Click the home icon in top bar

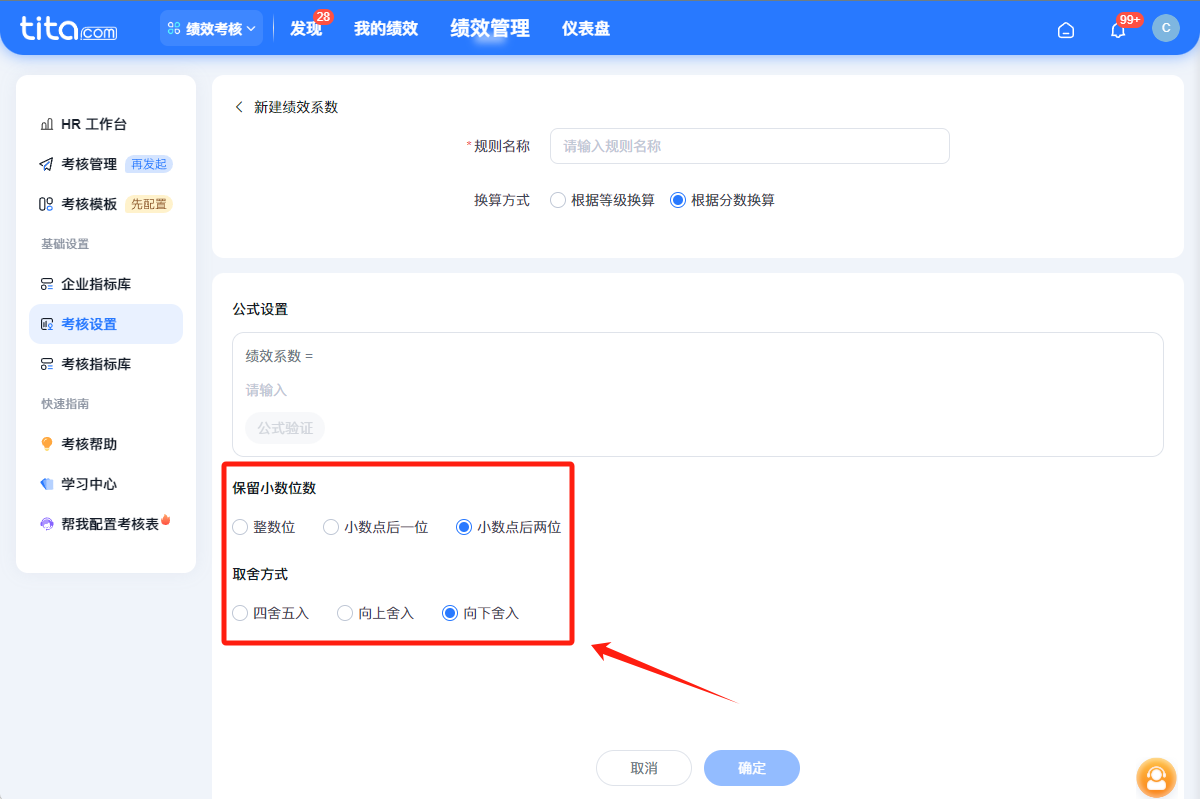click(x=1065, y=29)
